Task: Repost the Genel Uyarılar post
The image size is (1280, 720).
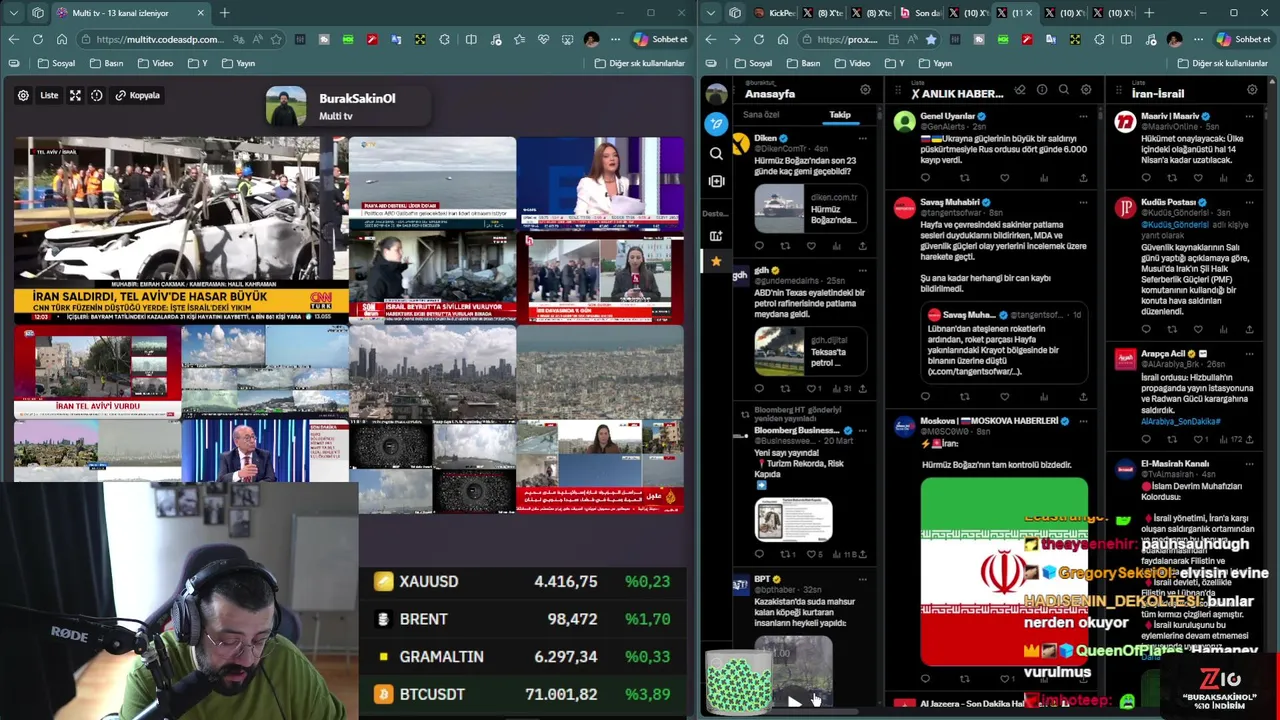Action: pos(965,178)
